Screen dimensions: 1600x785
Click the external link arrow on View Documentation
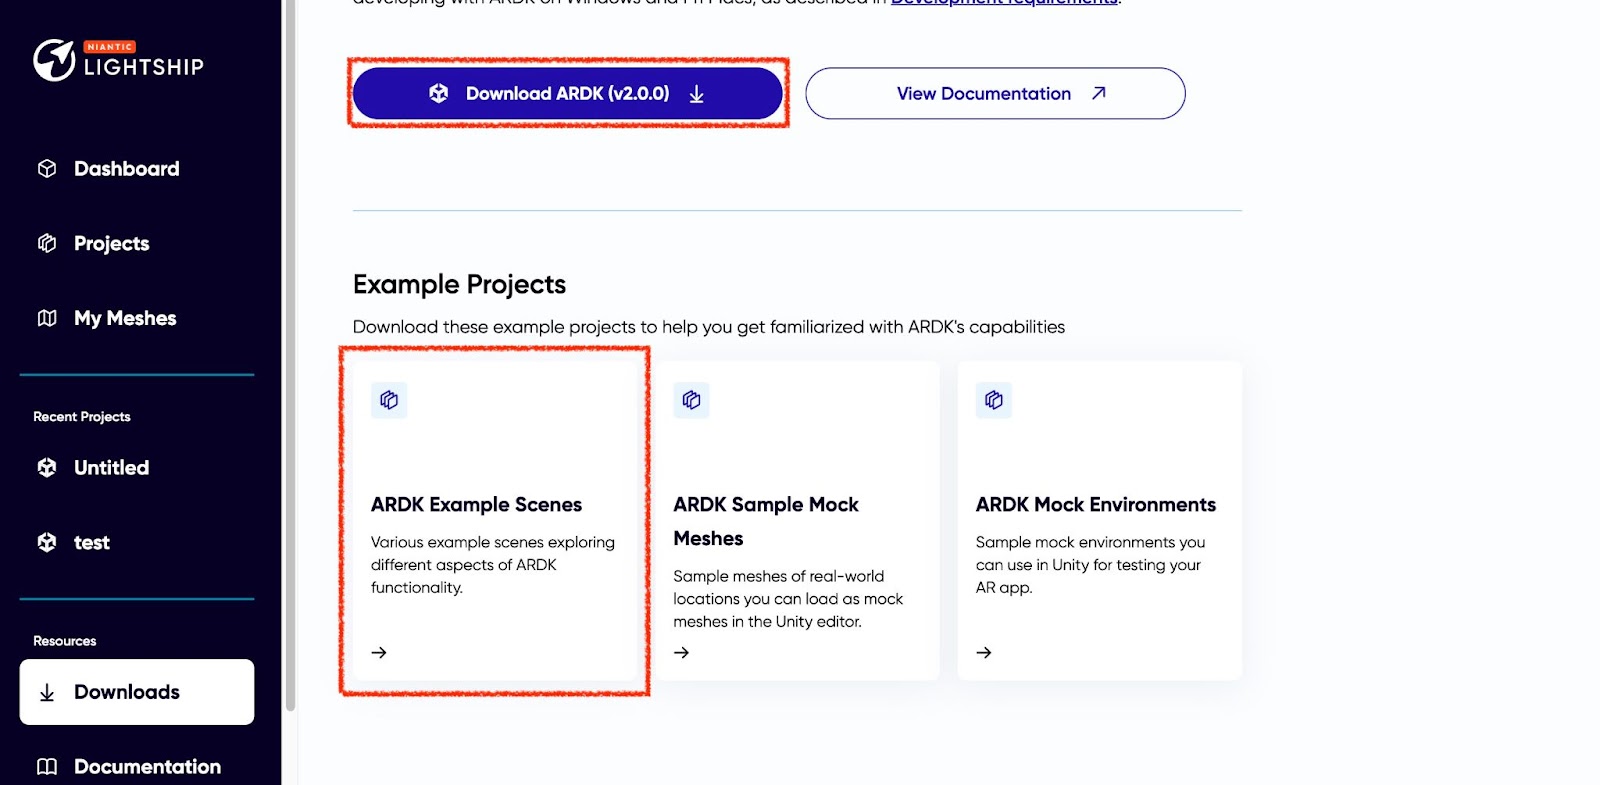1099,93
